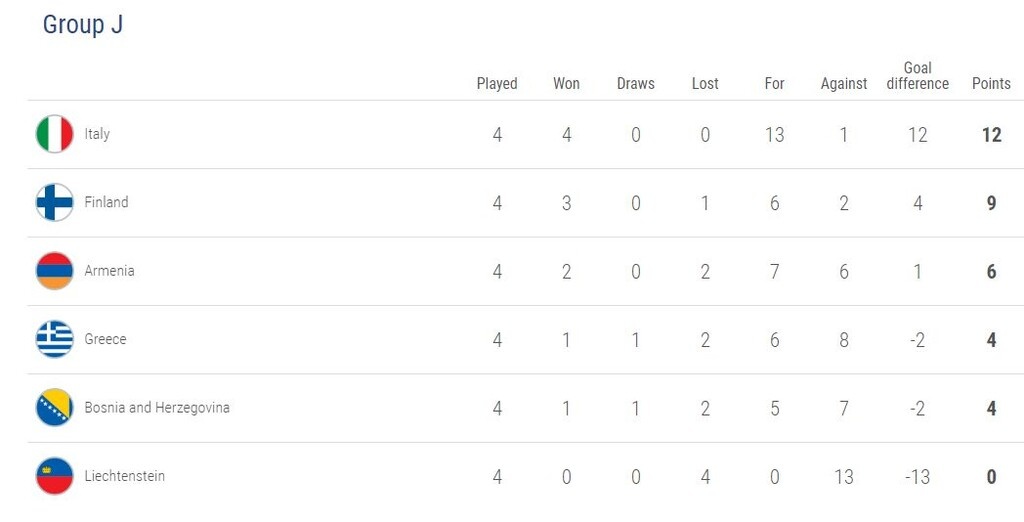
Task: Click the Bosnia and Herzegovina flag icon
Action: pos(55,408)
